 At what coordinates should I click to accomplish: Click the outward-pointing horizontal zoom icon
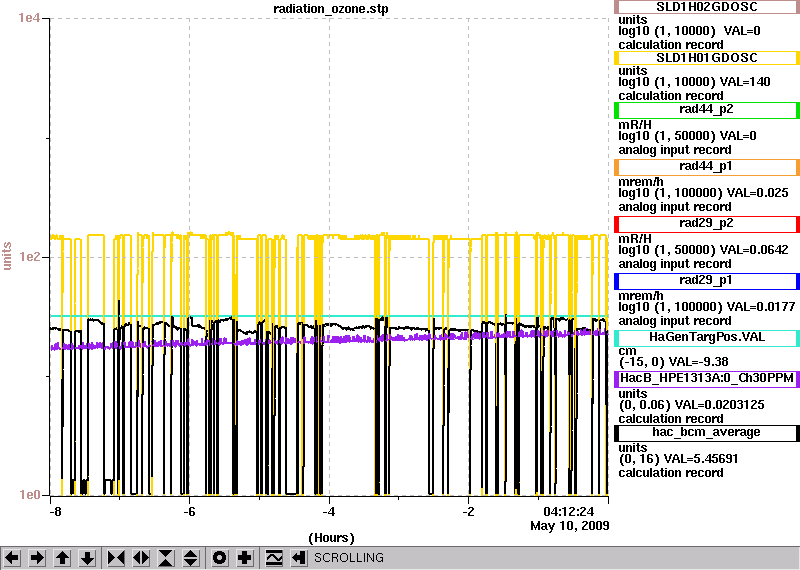pyautogui.click(x=141, y=558)
